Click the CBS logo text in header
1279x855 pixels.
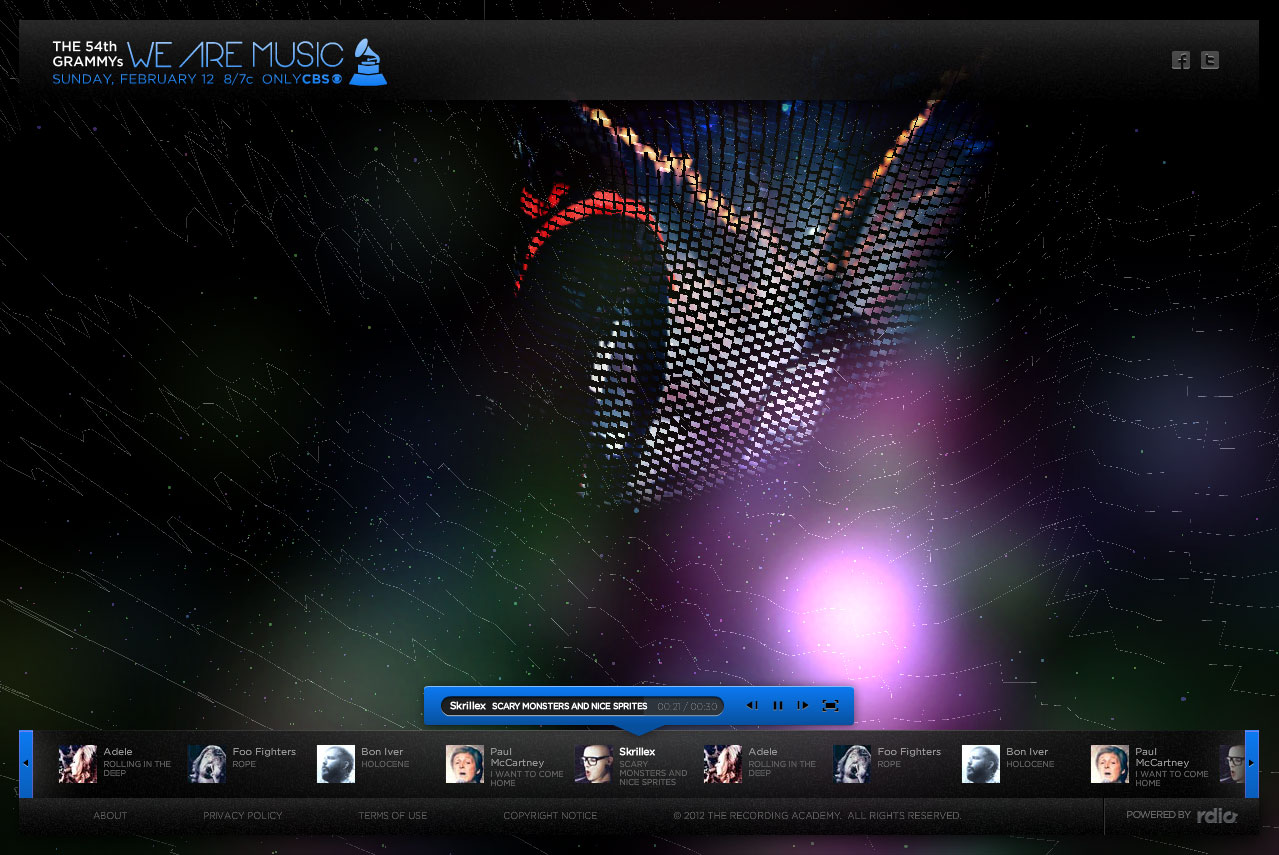(324, 79)
